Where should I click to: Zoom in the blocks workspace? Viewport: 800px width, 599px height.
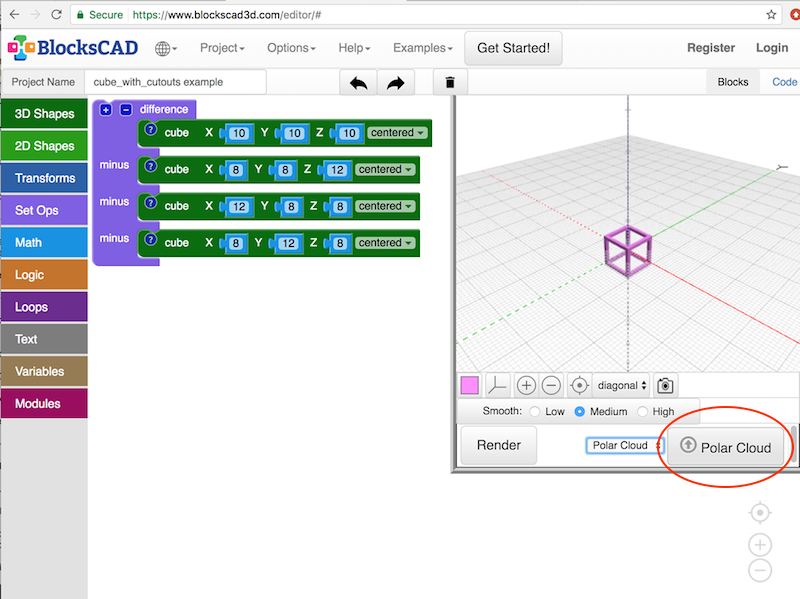pyautogui.click(x=760, y=545)
